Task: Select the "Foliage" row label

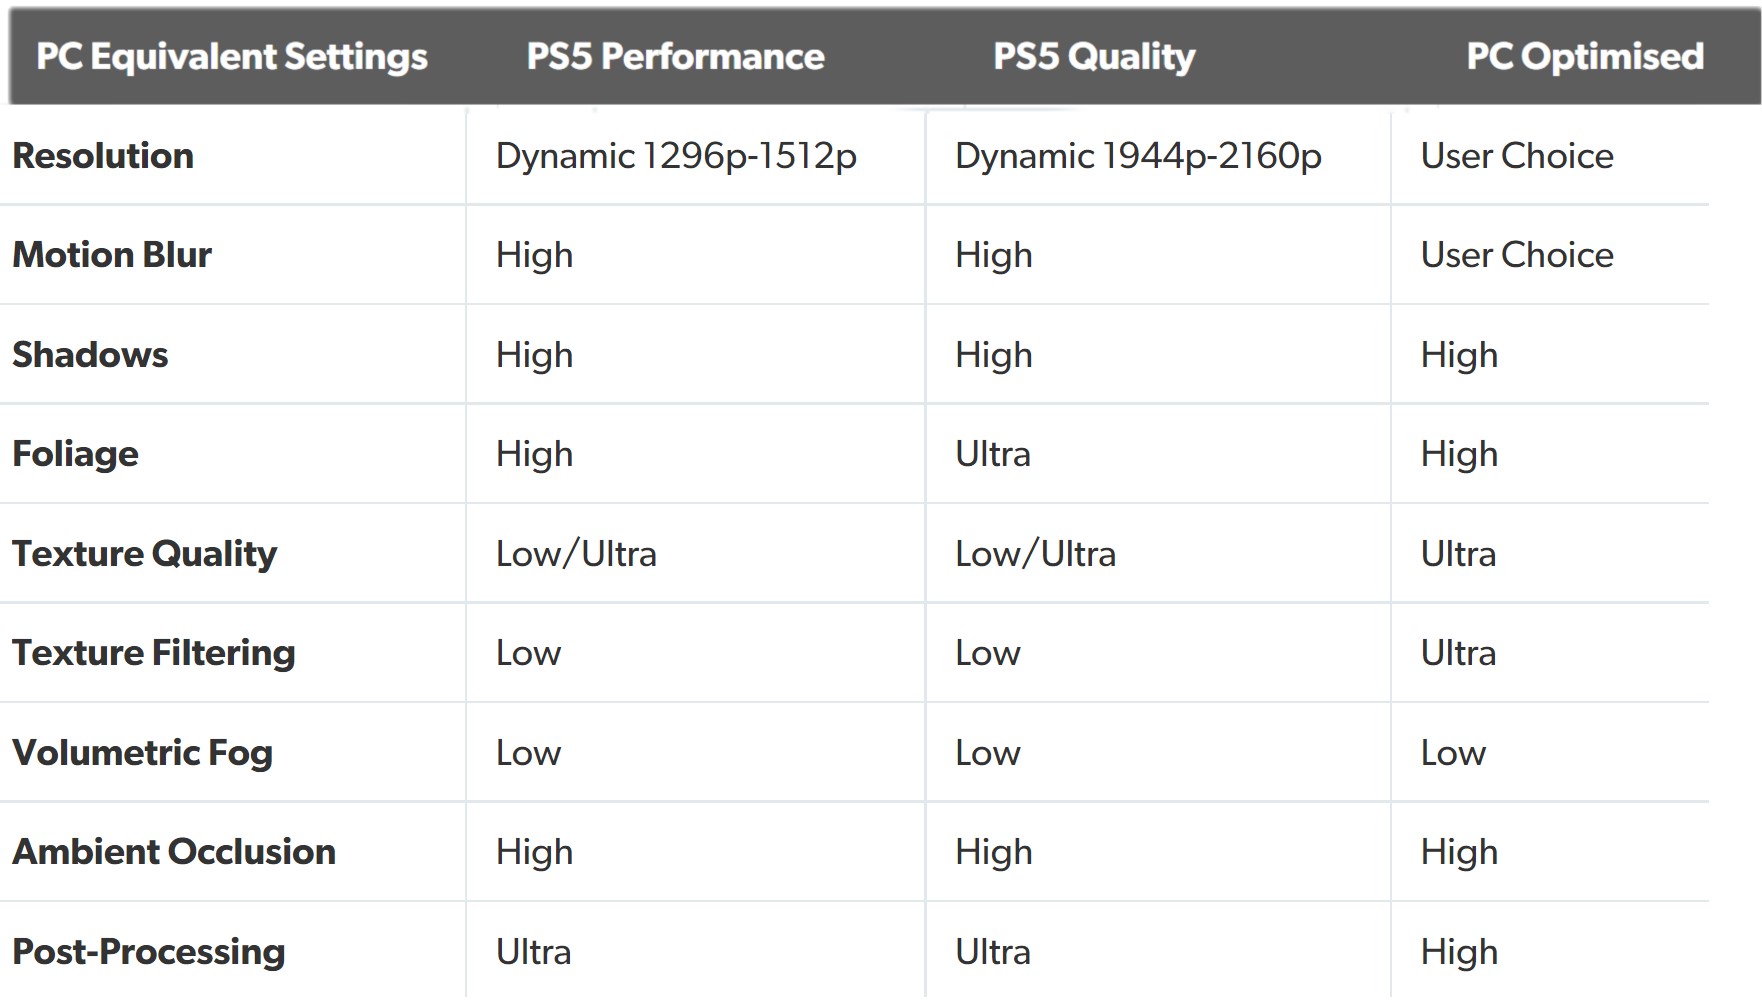Action: click(x=75, y=454)
